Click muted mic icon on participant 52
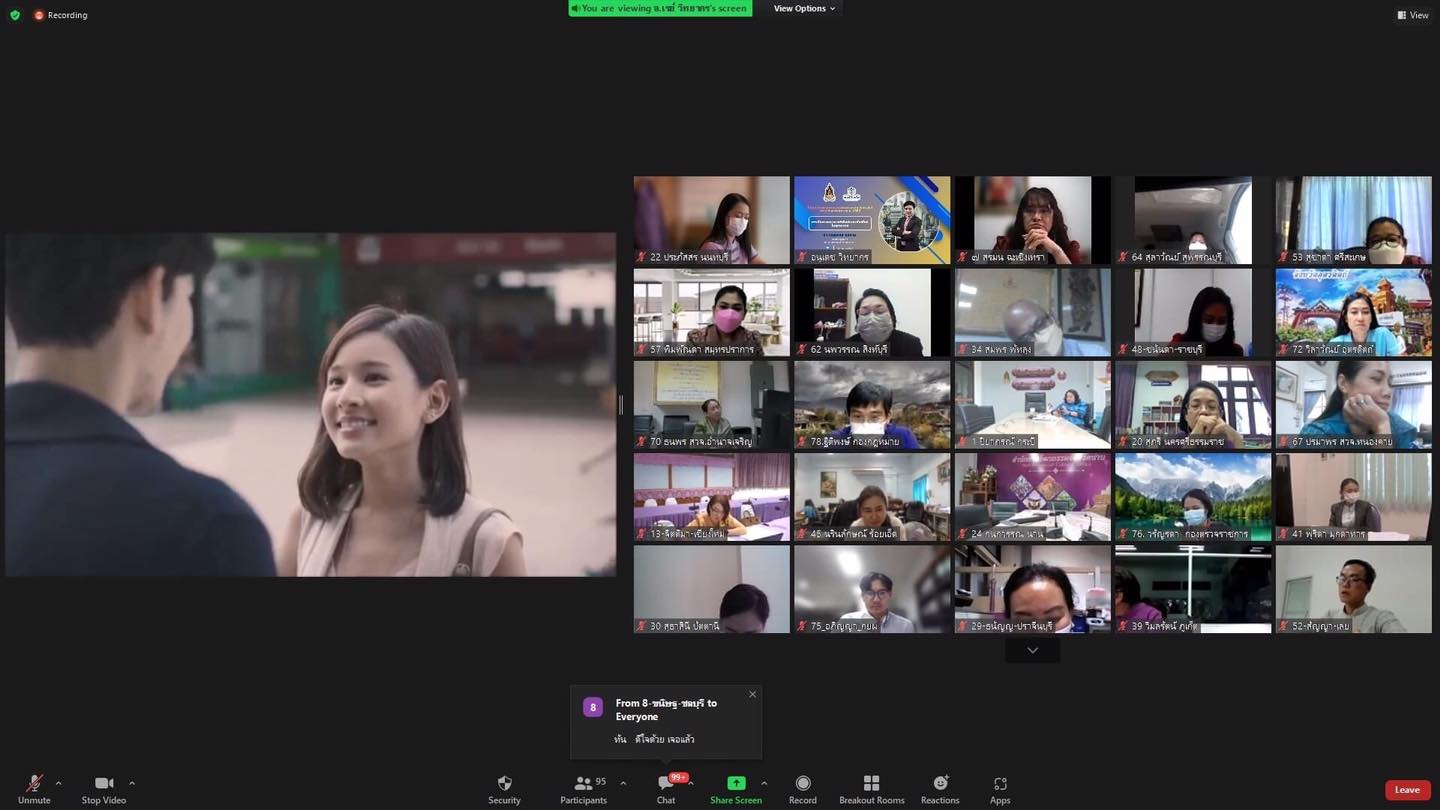The width and height of the screenshot is (1440, 810). pos(1284,626)
